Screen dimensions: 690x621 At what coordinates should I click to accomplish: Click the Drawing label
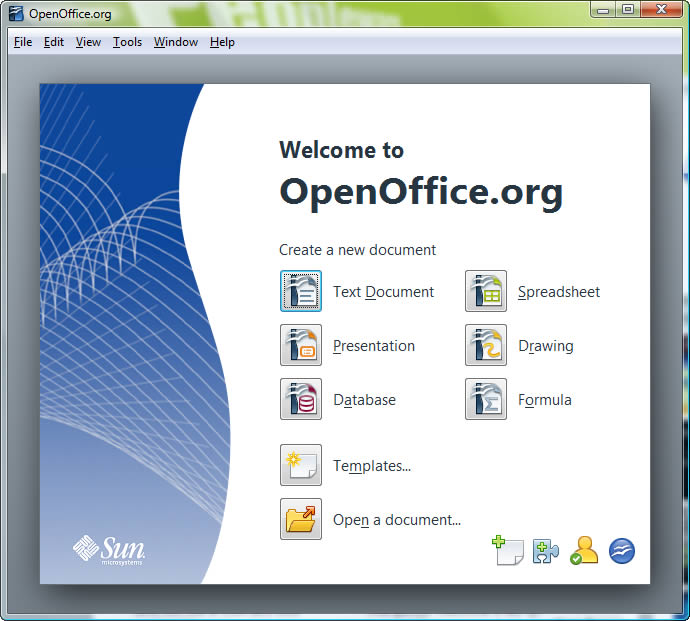click(x=546, y=346)
